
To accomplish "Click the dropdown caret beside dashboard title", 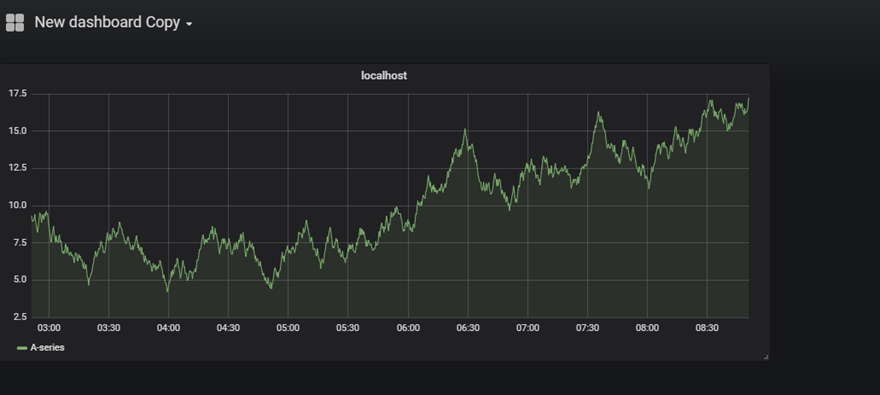I will [x=189, y=24].
